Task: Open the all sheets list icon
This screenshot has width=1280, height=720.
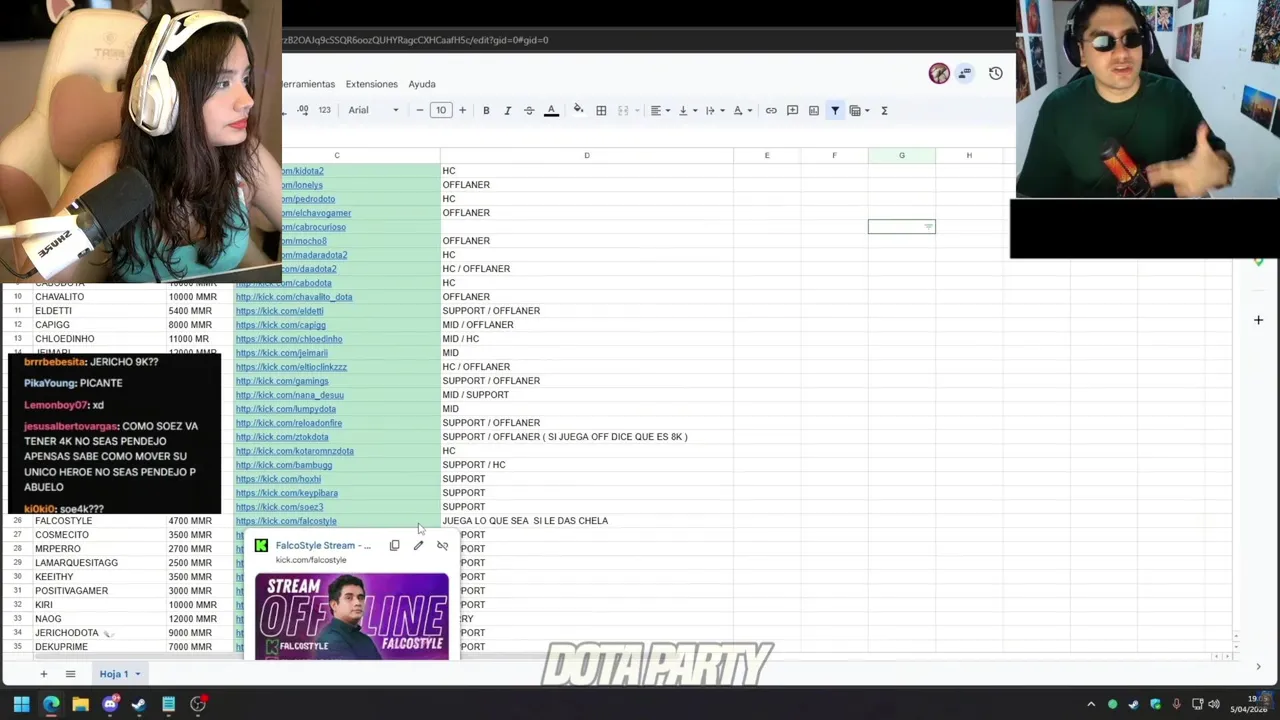Action: tap(70, 674)
